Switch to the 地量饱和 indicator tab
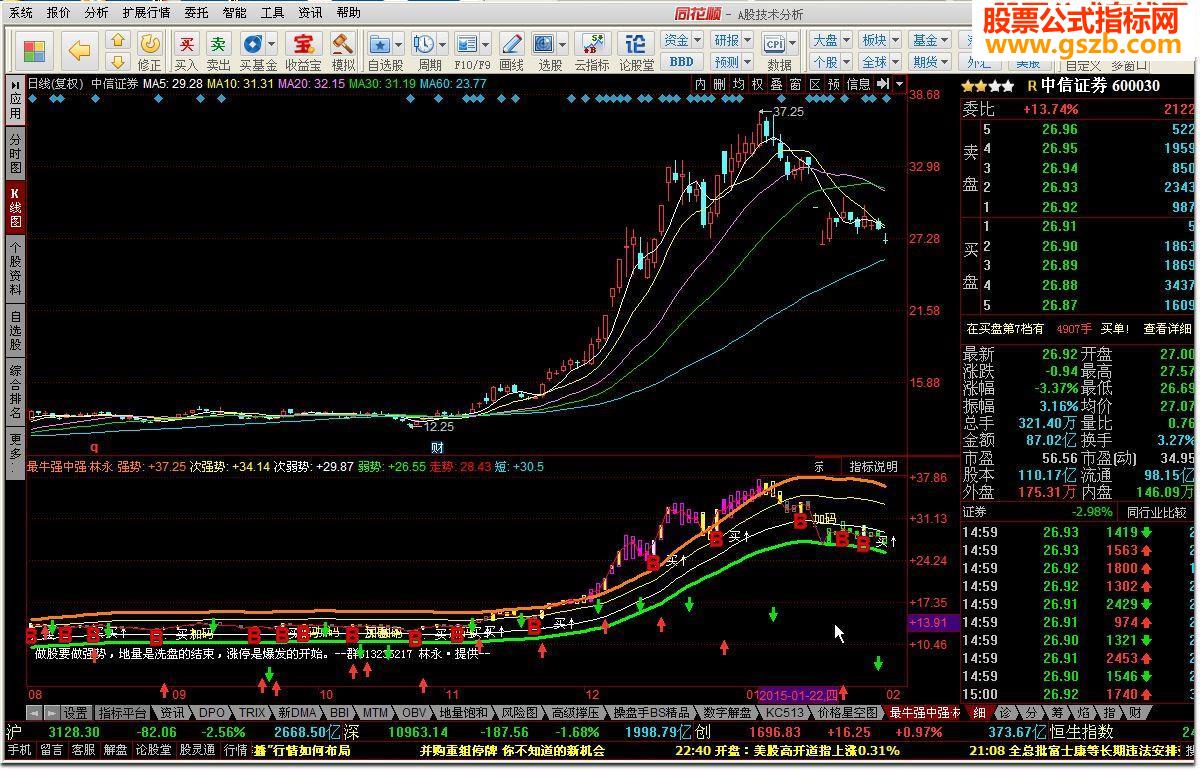Viewport: 1200px width, 770px height. click(465, 713)
